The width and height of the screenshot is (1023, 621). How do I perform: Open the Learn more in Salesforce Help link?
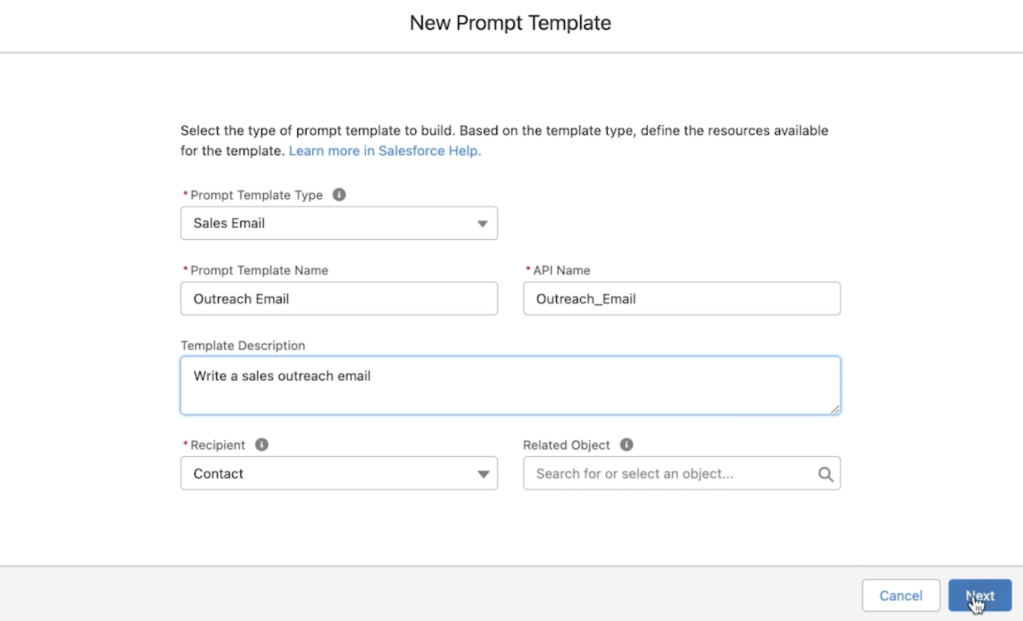click(x=385, y=151)
